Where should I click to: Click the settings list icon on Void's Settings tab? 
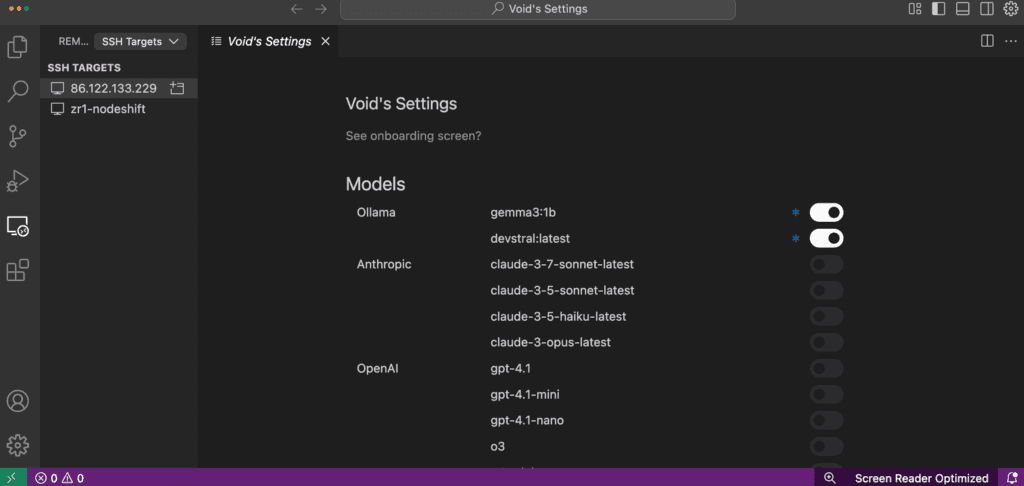216,41
